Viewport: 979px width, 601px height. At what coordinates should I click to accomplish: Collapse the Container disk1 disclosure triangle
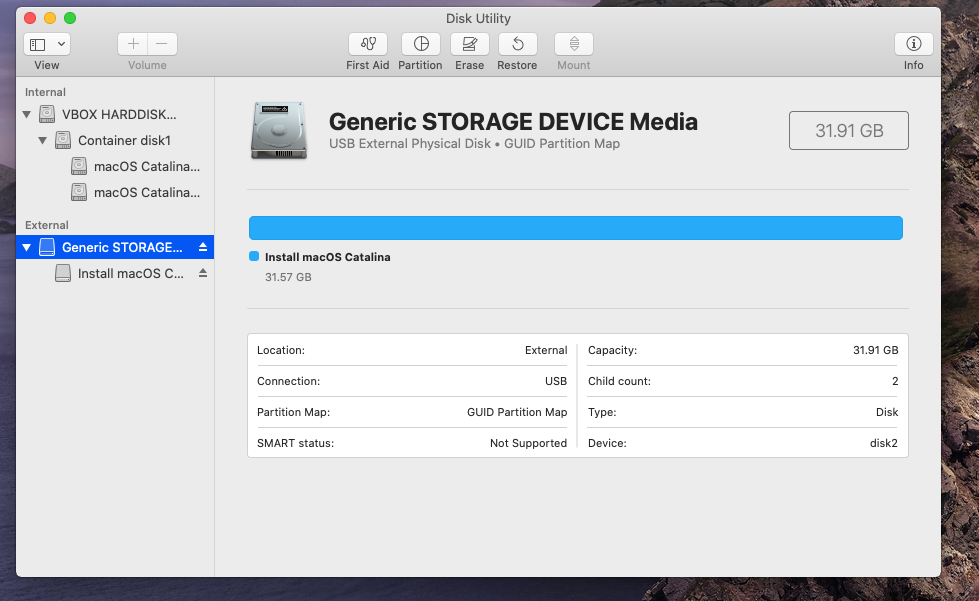click(x=43, y=141)
